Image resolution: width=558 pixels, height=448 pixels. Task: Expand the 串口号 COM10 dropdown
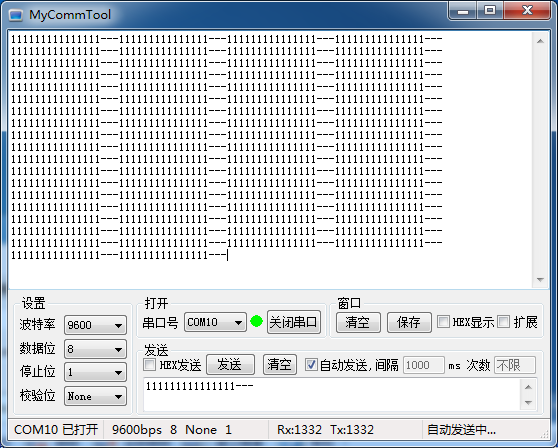pos(215,322)
